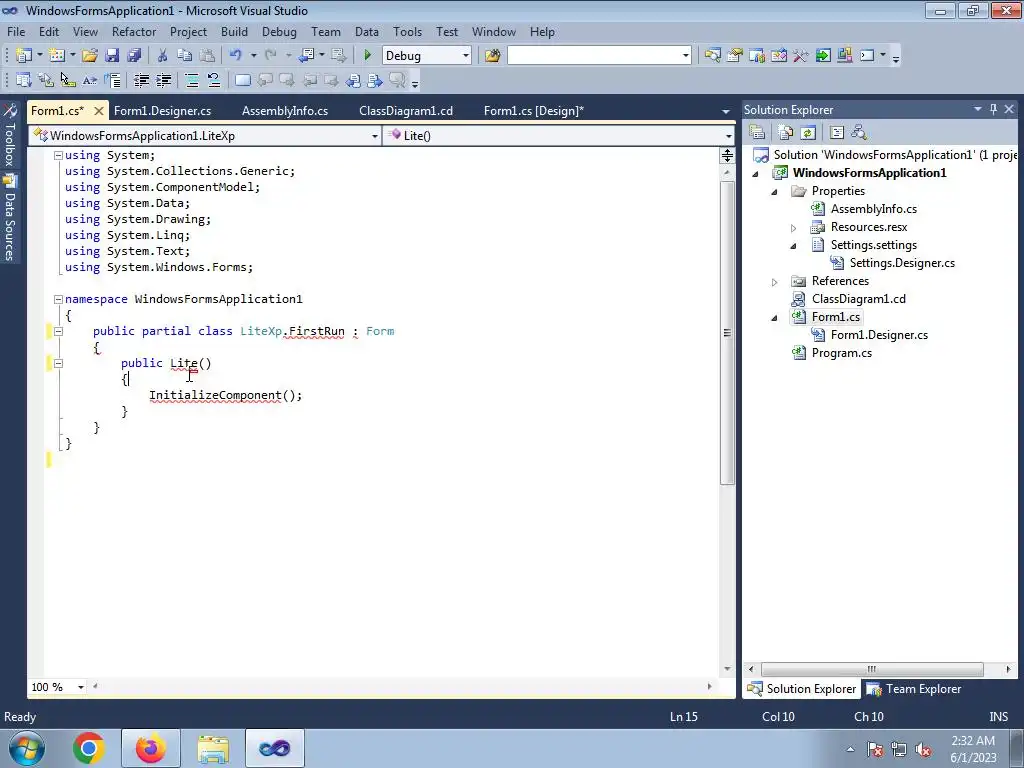The height and width of the screenshot is (768, 1024).
Task: Click the New Project toolbar icon
Action: 24,56
